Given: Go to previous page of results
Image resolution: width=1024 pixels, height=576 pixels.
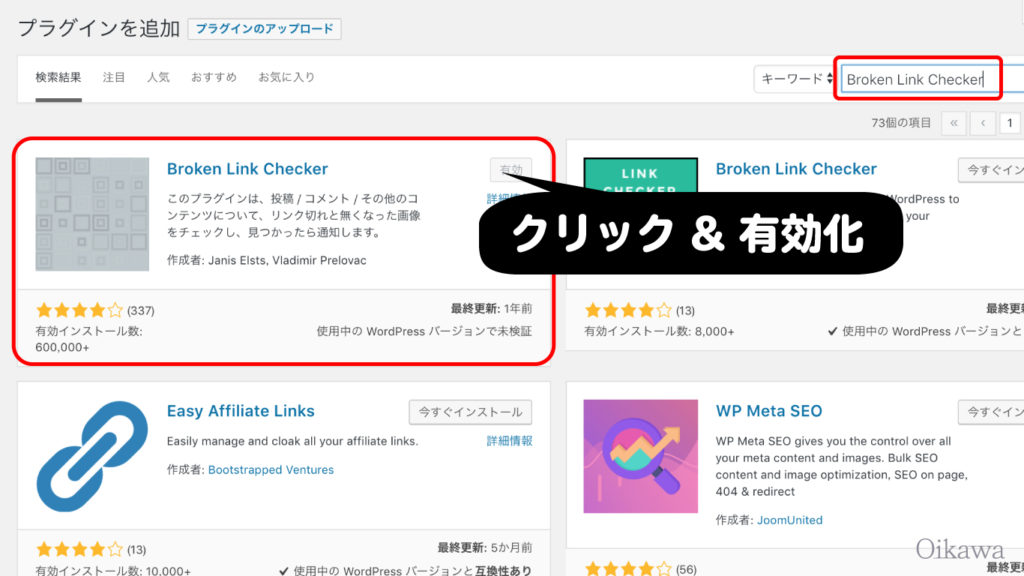Looking at the screenshot, I should coord(983,123).
